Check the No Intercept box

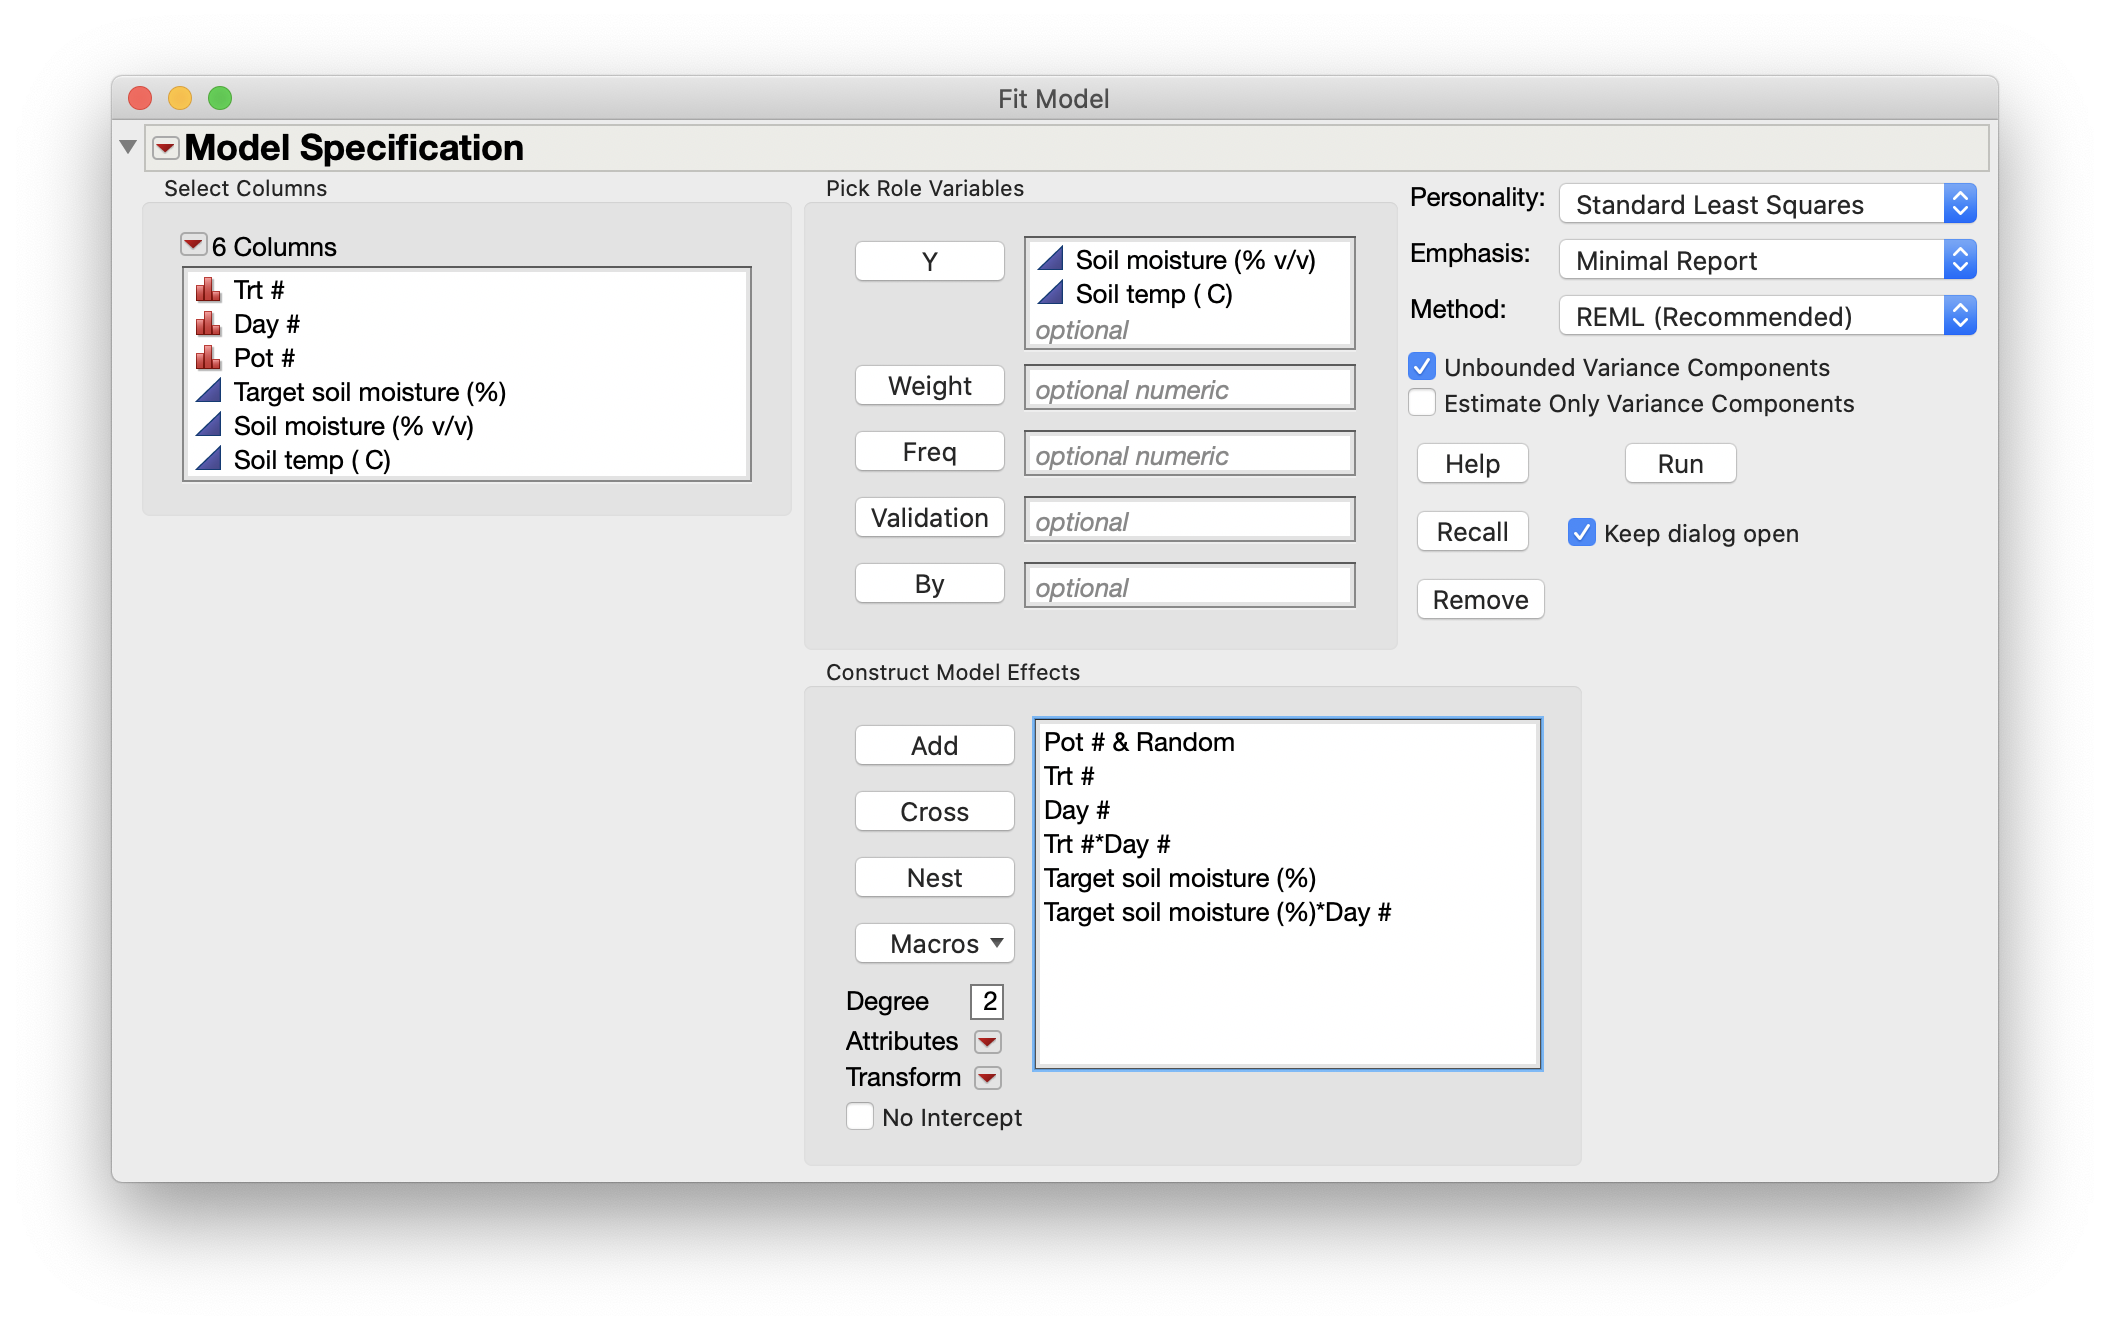click(x=860, y=1117)
